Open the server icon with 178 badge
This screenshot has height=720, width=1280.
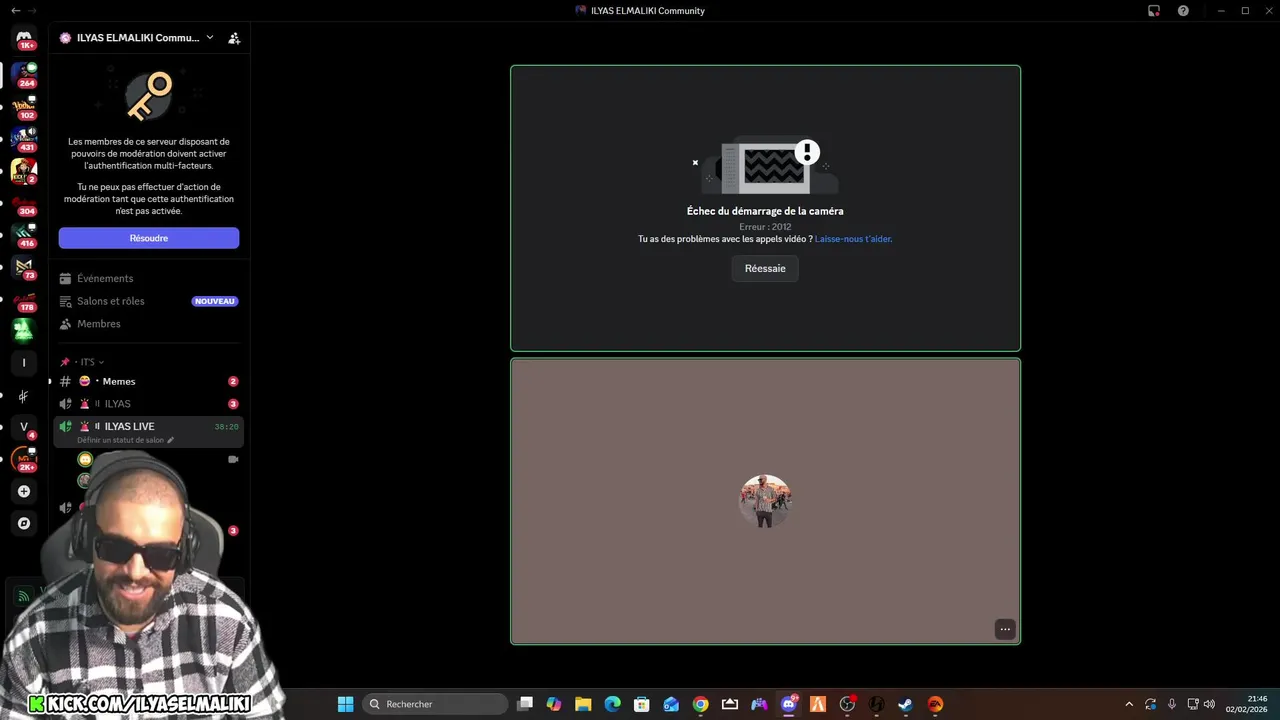[x=24, y=299]
